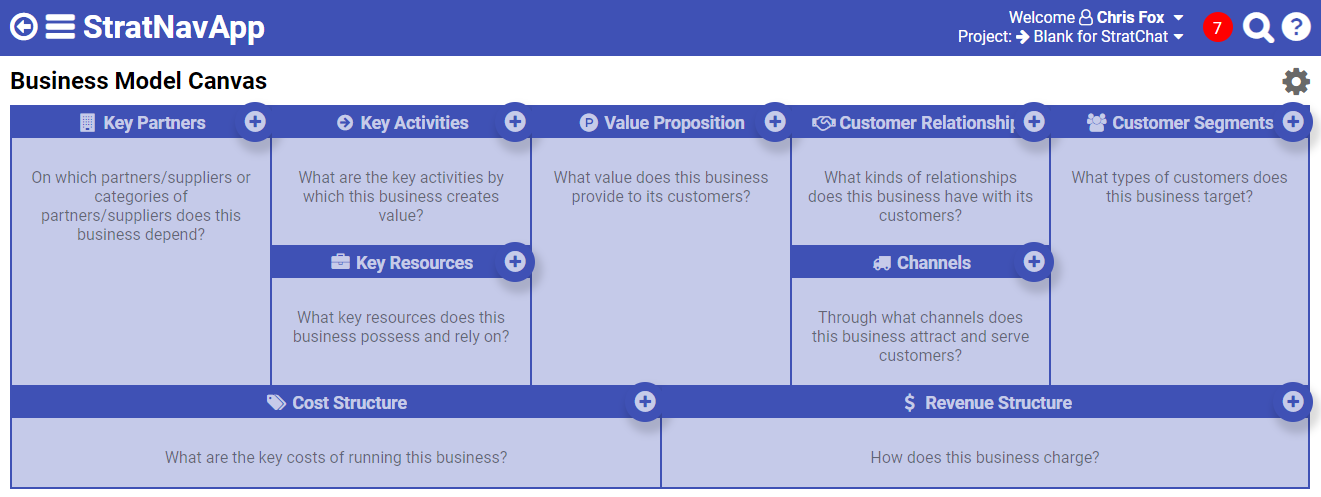Click the StratNavApp logo title
Viewport: 1321px width, 497px height.
click(174, 27)
